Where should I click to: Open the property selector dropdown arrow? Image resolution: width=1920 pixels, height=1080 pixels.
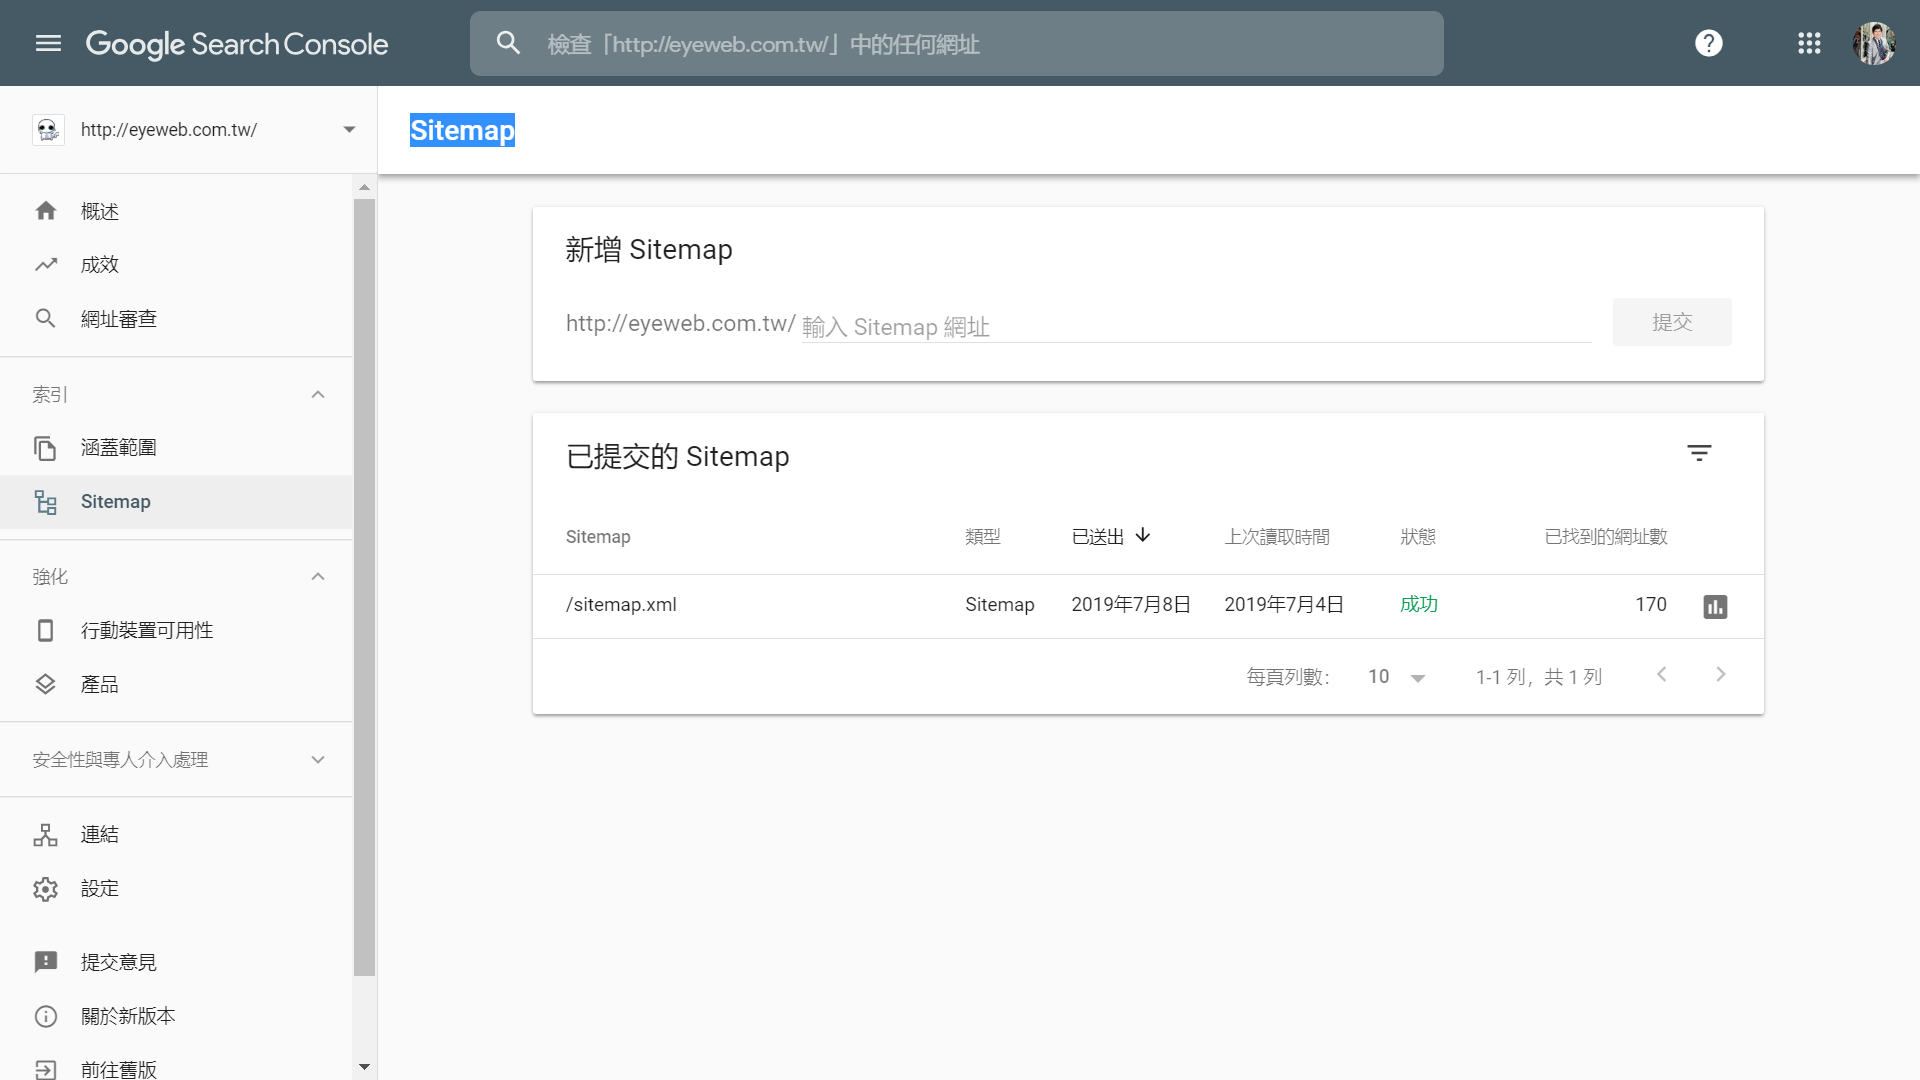[x=349, y=130]
